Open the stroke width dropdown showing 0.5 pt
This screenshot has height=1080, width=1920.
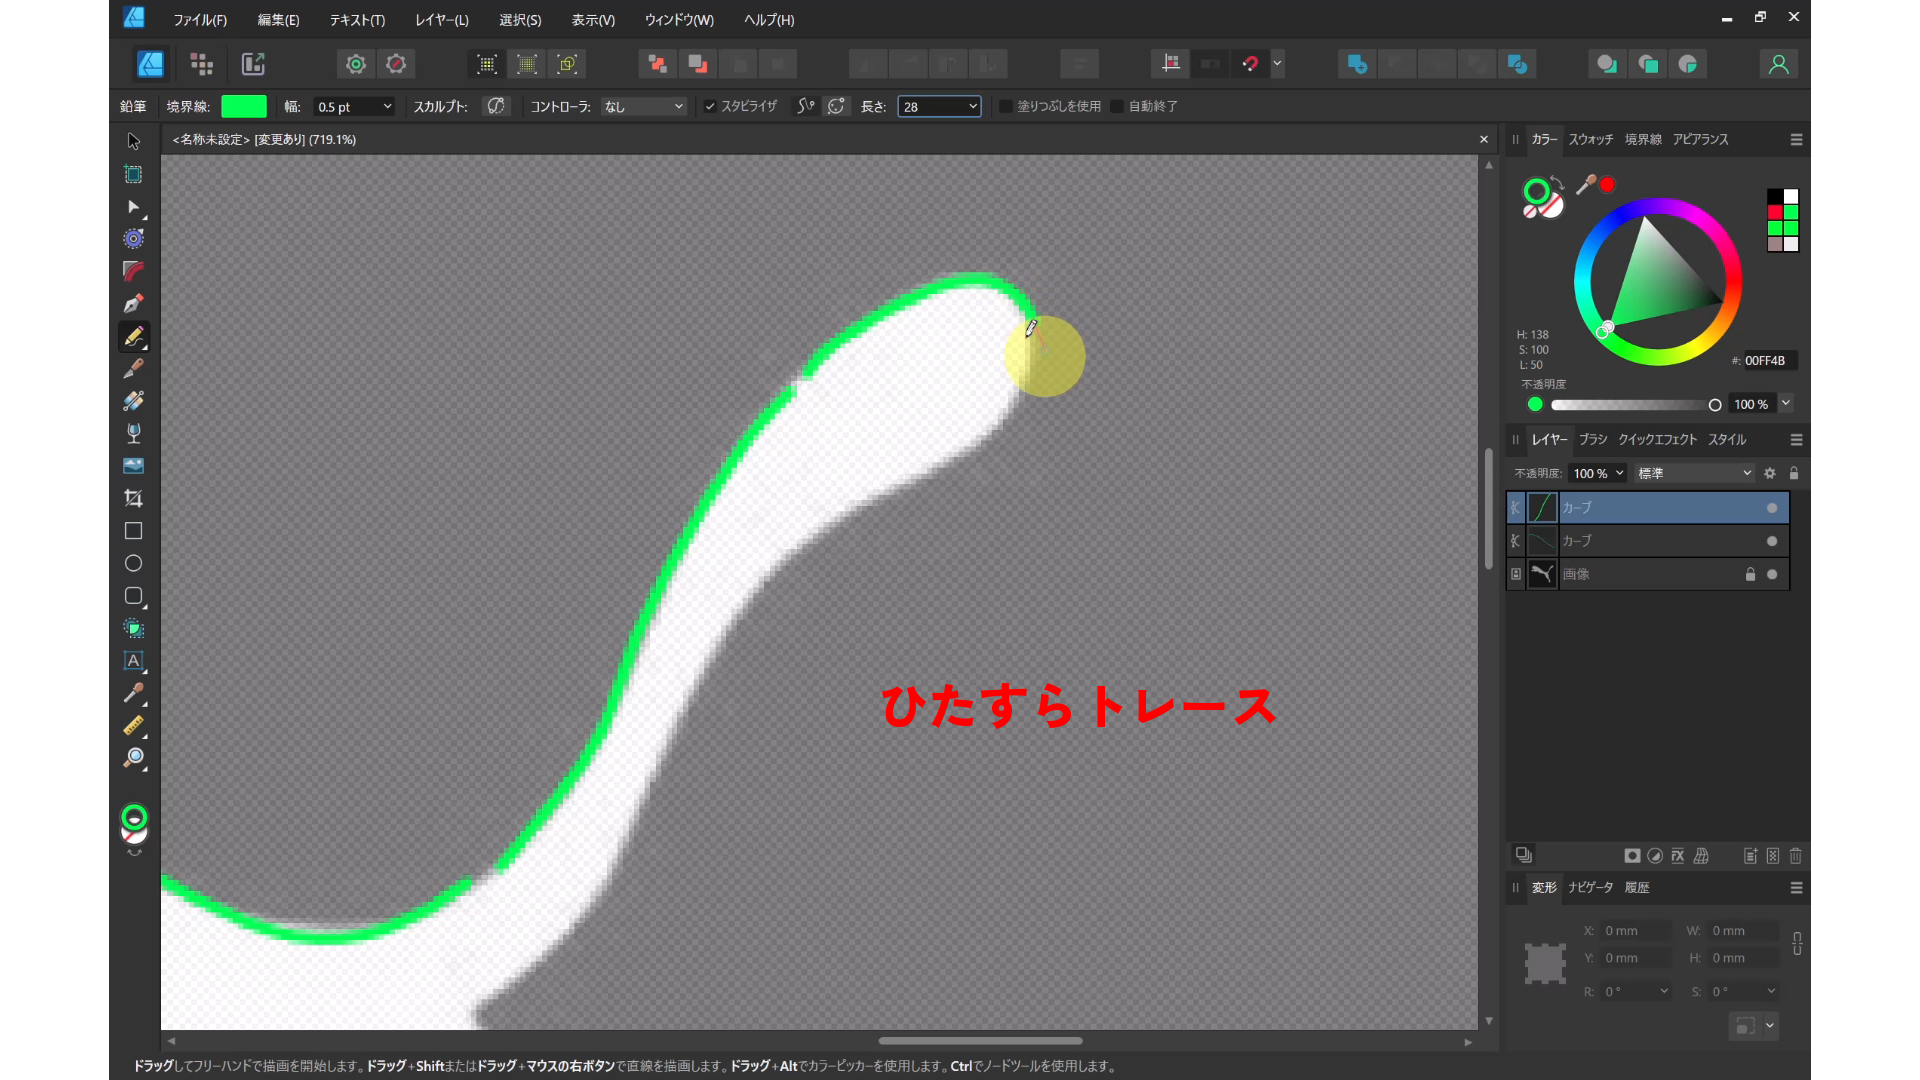(x=354, y=106)
